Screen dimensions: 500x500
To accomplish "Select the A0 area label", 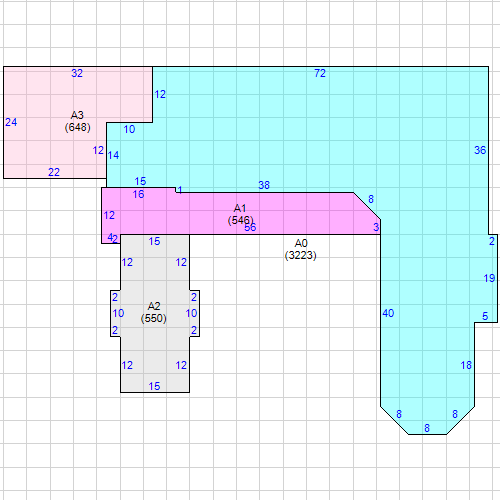I will (301, 243).
